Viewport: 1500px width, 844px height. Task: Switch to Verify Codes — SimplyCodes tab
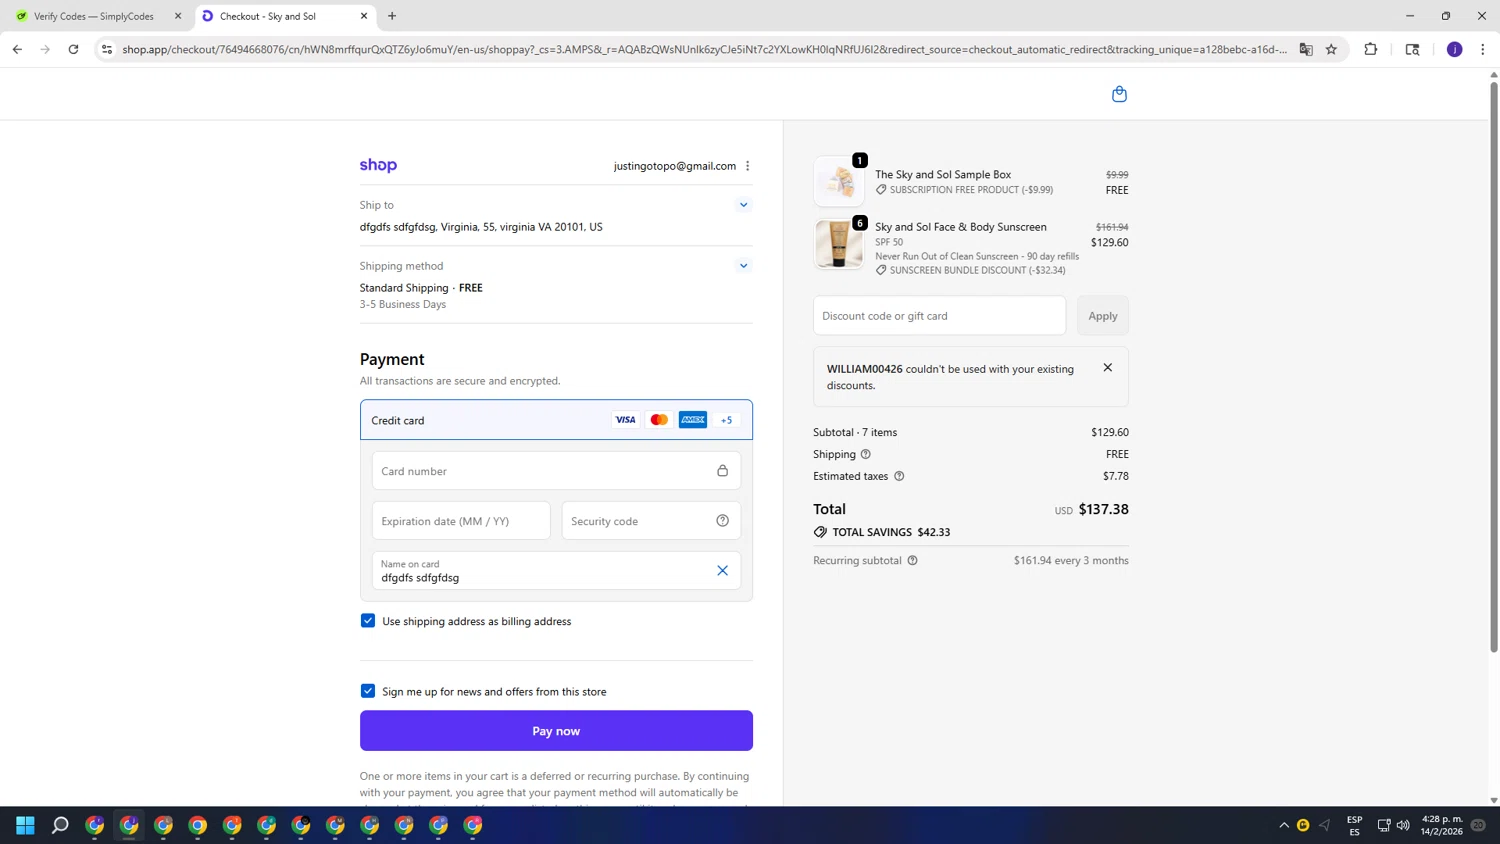coord(94,16)
